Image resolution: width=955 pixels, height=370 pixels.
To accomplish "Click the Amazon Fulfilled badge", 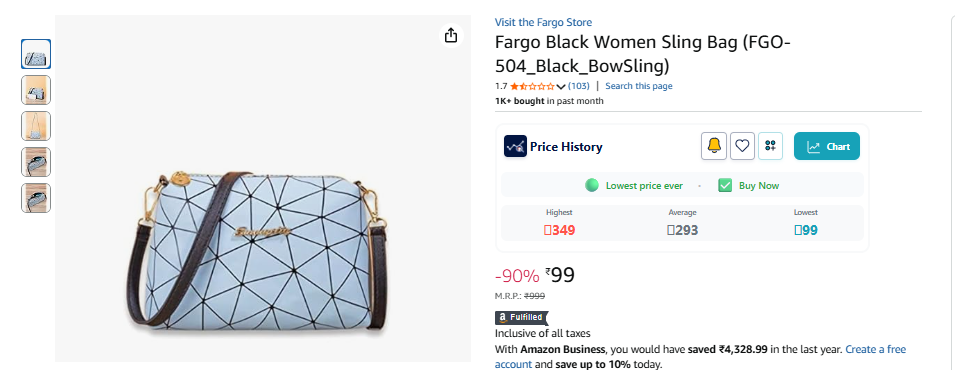I will click(522, 318).
